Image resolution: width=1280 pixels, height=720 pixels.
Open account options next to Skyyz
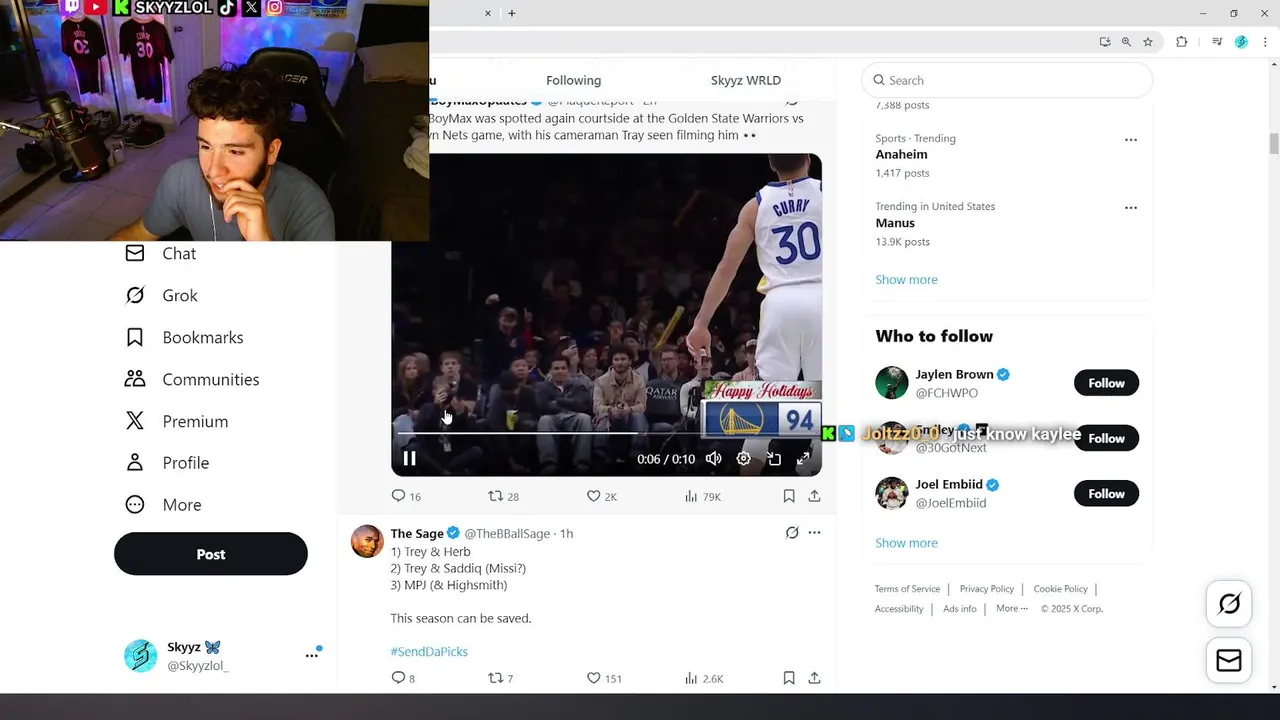coord(312,655)
